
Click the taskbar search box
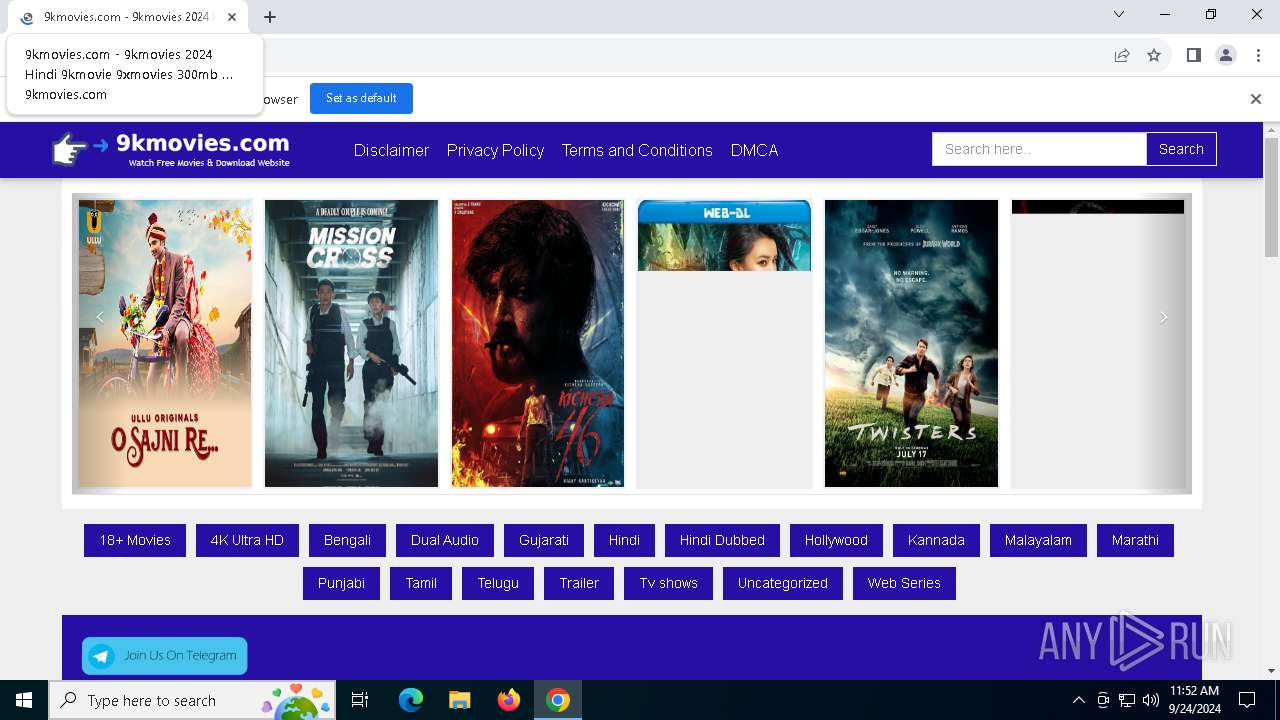point(191,700)
